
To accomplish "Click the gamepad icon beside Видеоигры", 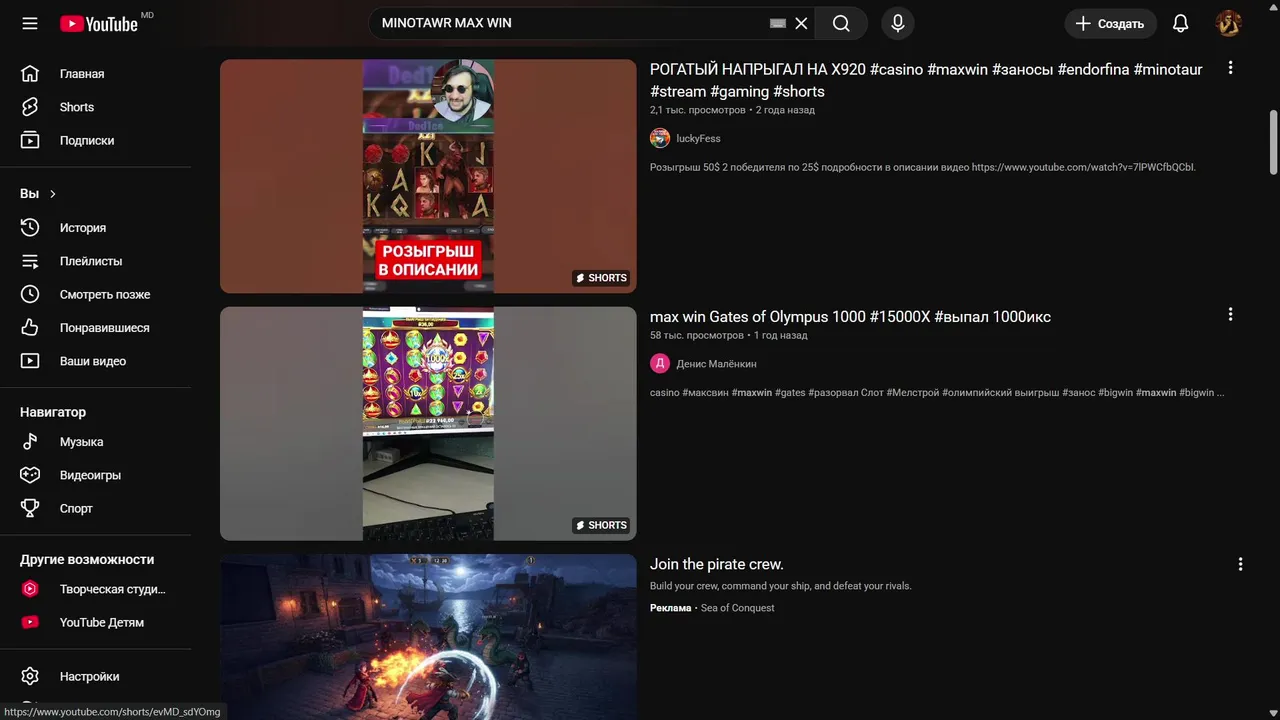I will coord(30,475).
